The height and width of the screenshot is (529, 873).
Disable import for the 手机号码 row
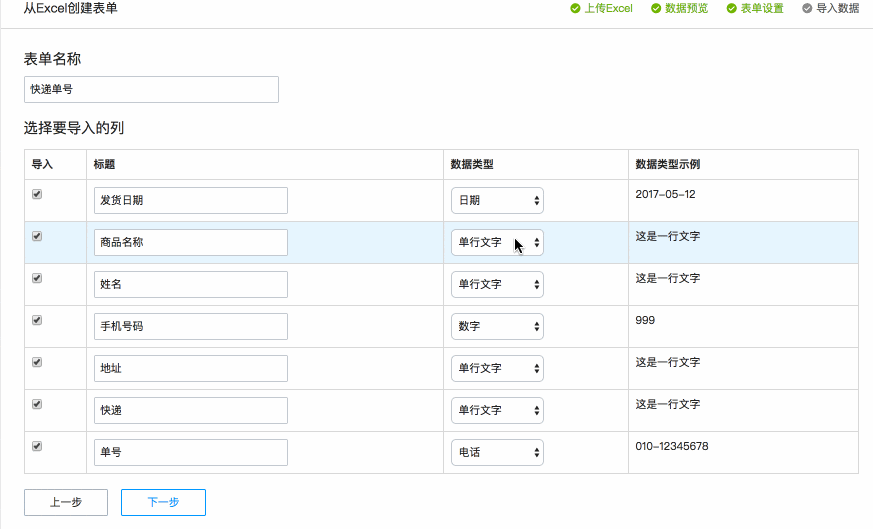pyautogui.click(x=37, y=321)
